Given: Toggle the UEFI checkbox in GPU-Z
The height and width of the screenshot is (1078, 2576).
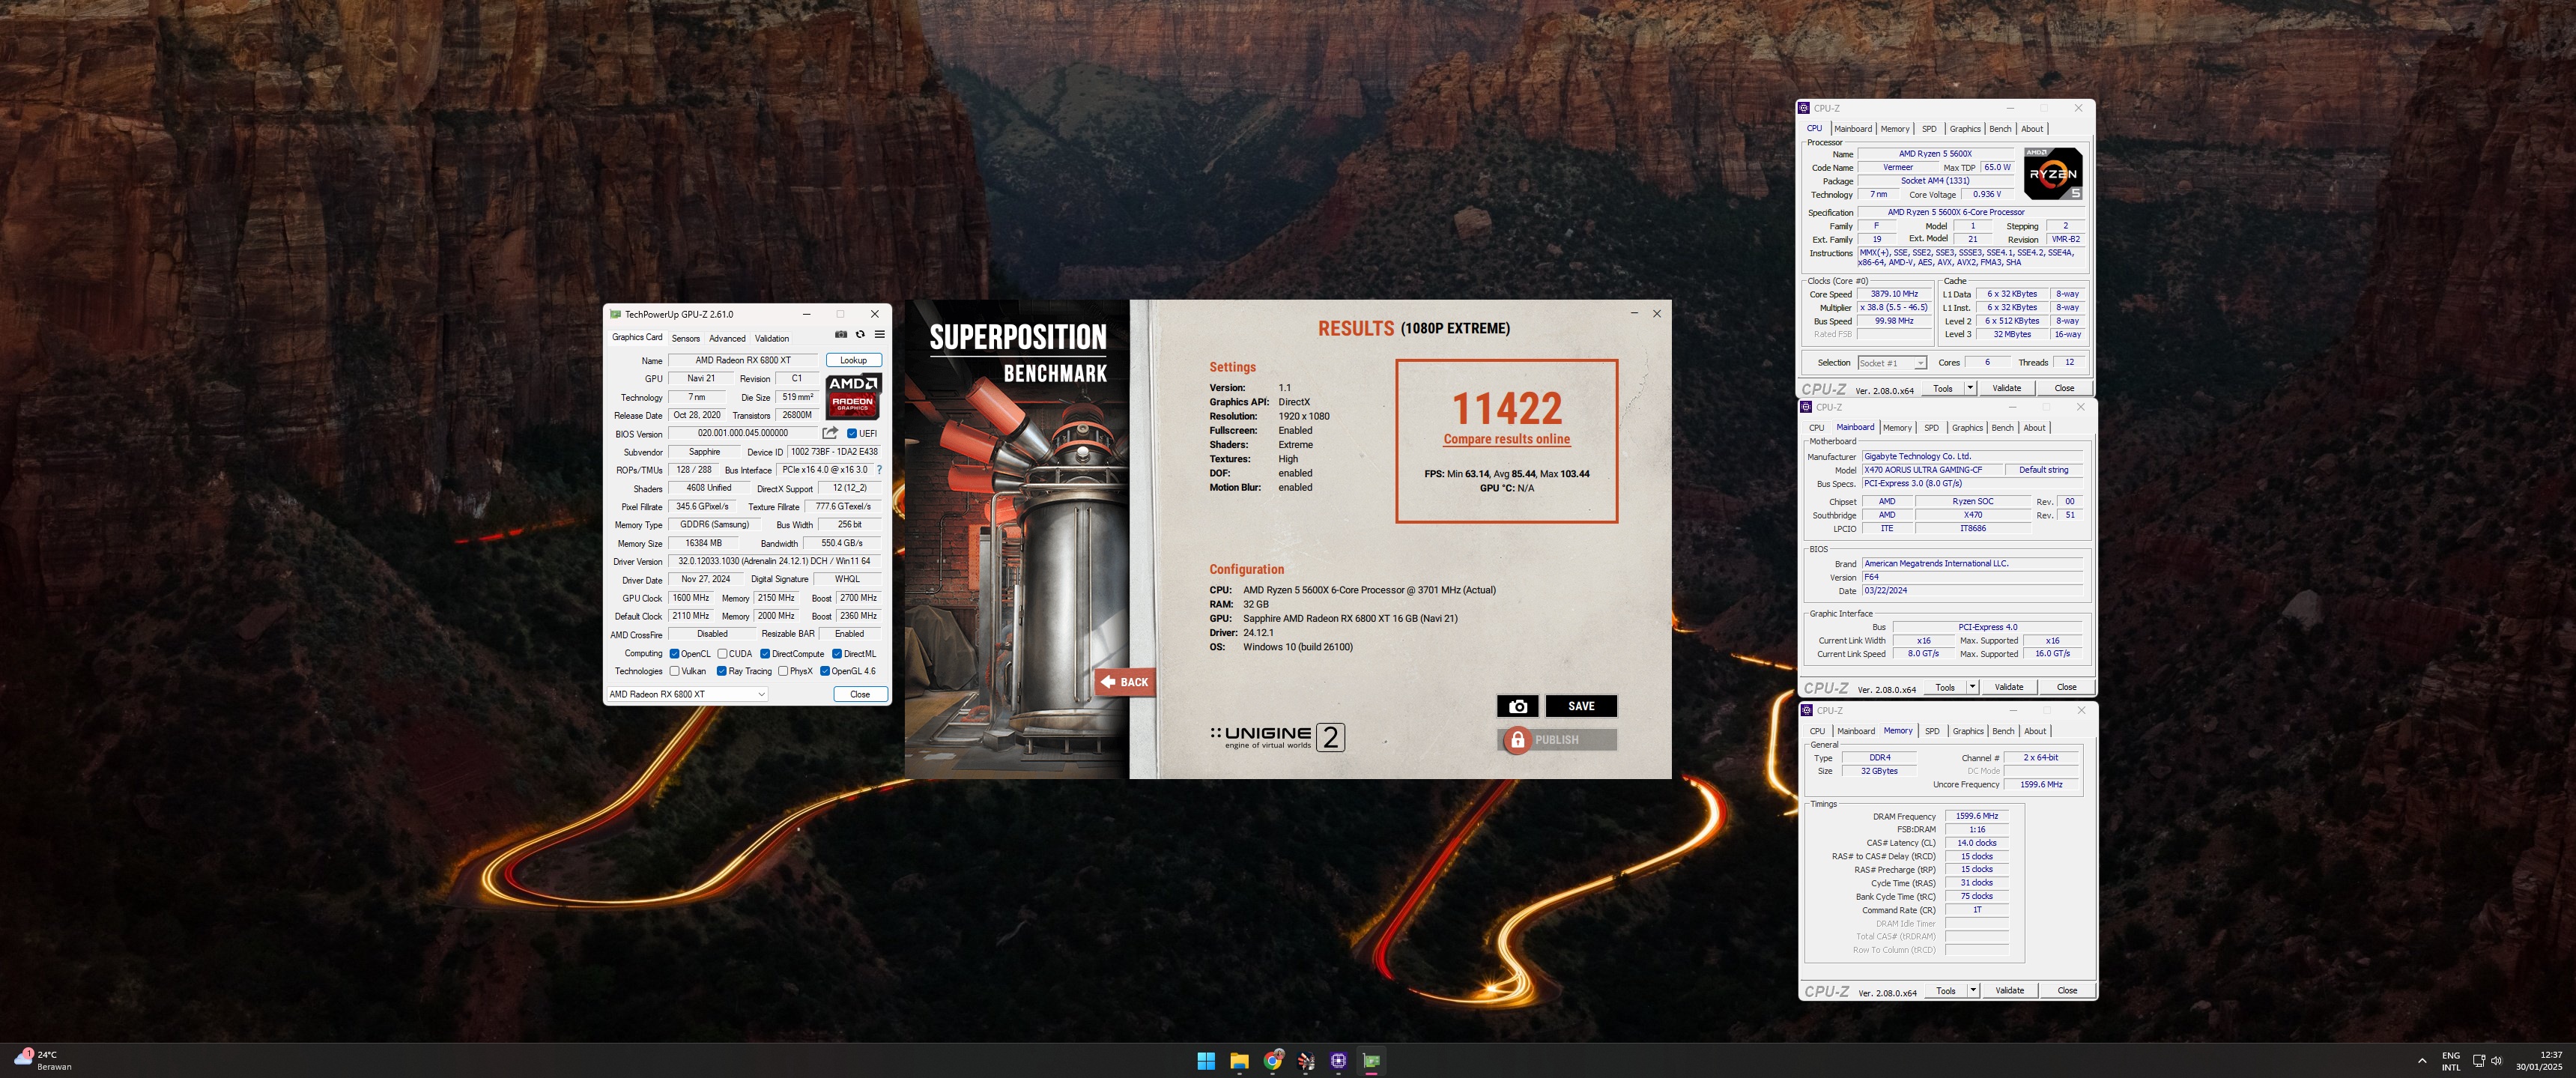Looking at the screenshot, I should point(852,433).
